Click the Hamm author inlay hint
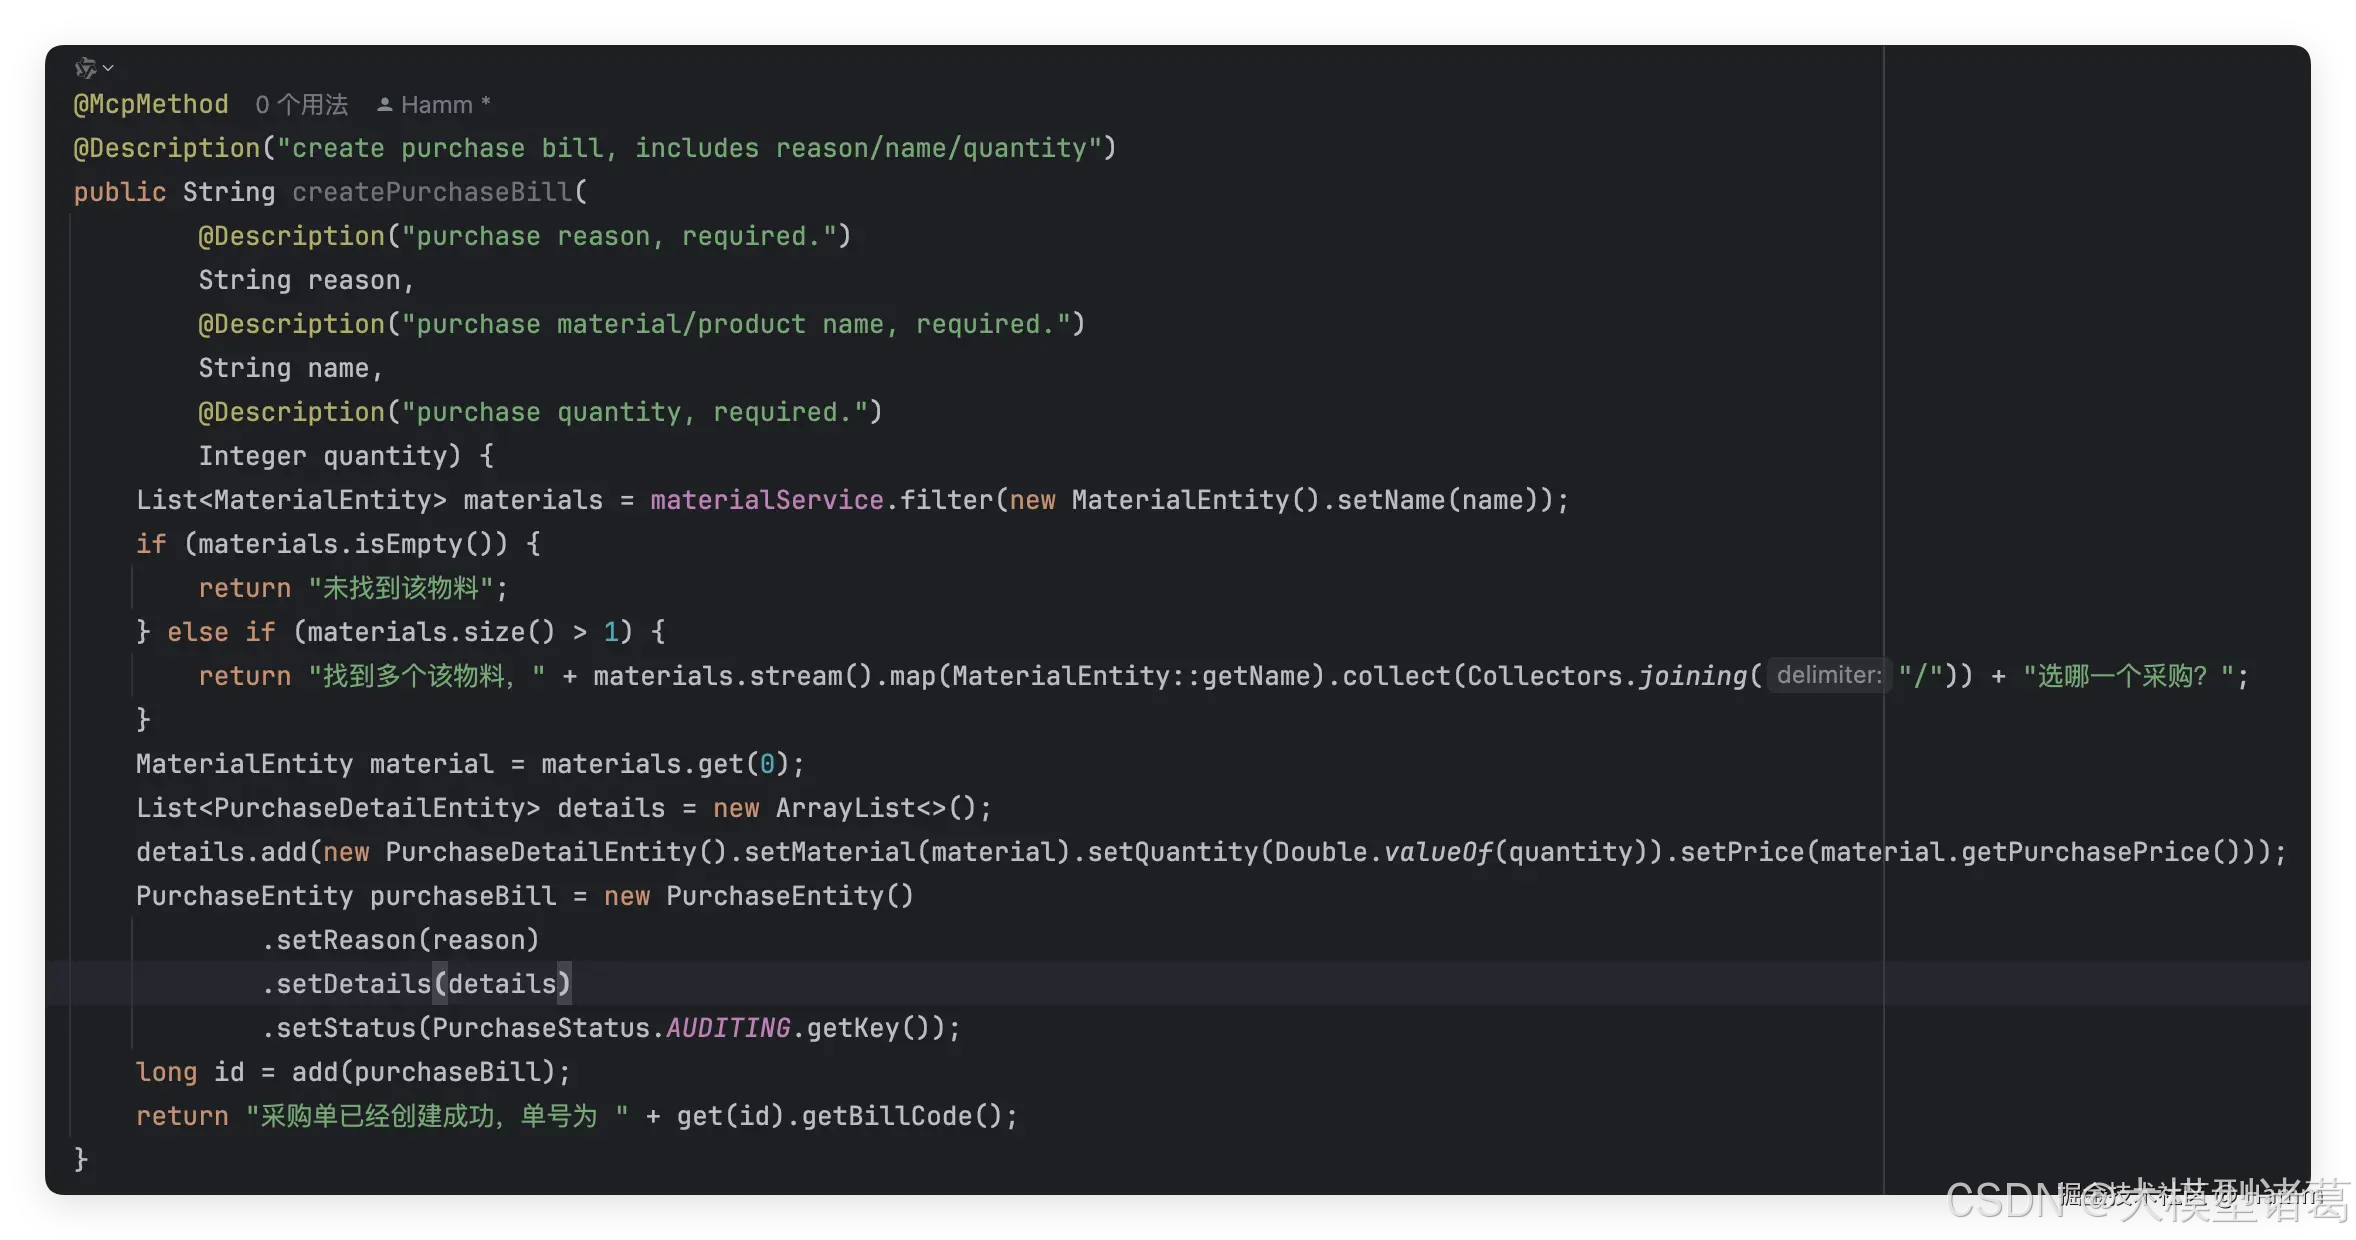2356x1240 pixels. click(x=437, y=104)
